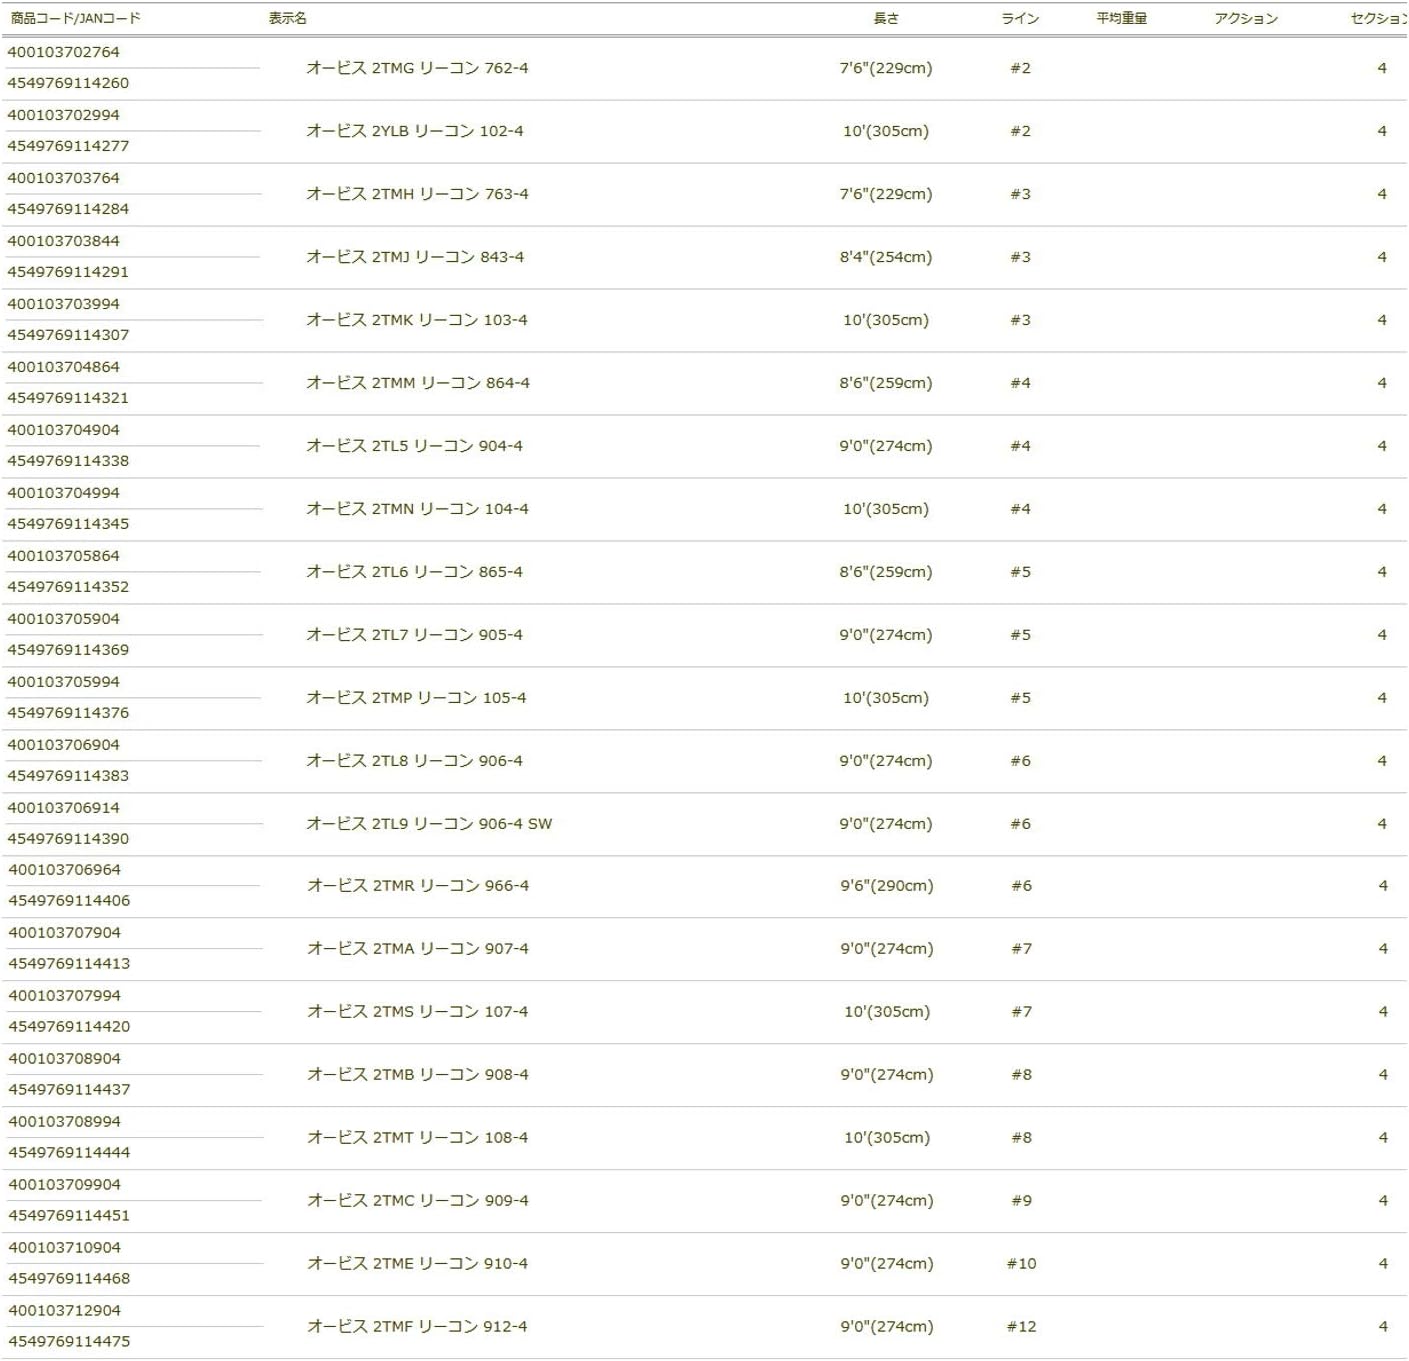The height and width of the screenshot is (1361, 1409).
Task: Select product code 400103706904
Action: 63,745
